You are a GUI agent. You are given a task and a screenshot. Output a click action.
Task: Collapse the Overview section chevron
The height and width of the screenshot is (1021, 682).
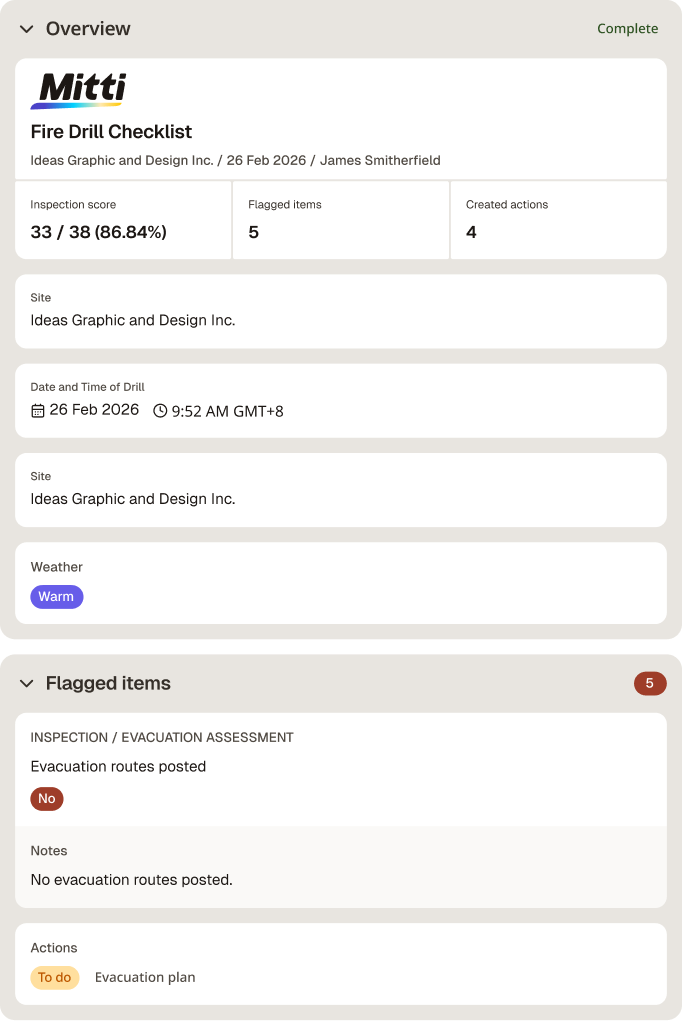point(27,29)
